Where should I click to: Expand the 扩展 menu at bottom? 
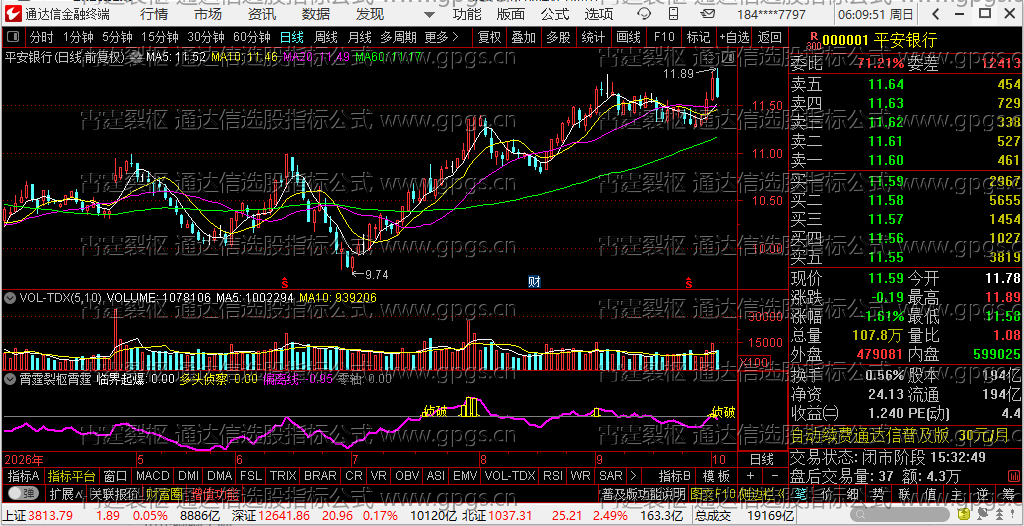66,493
